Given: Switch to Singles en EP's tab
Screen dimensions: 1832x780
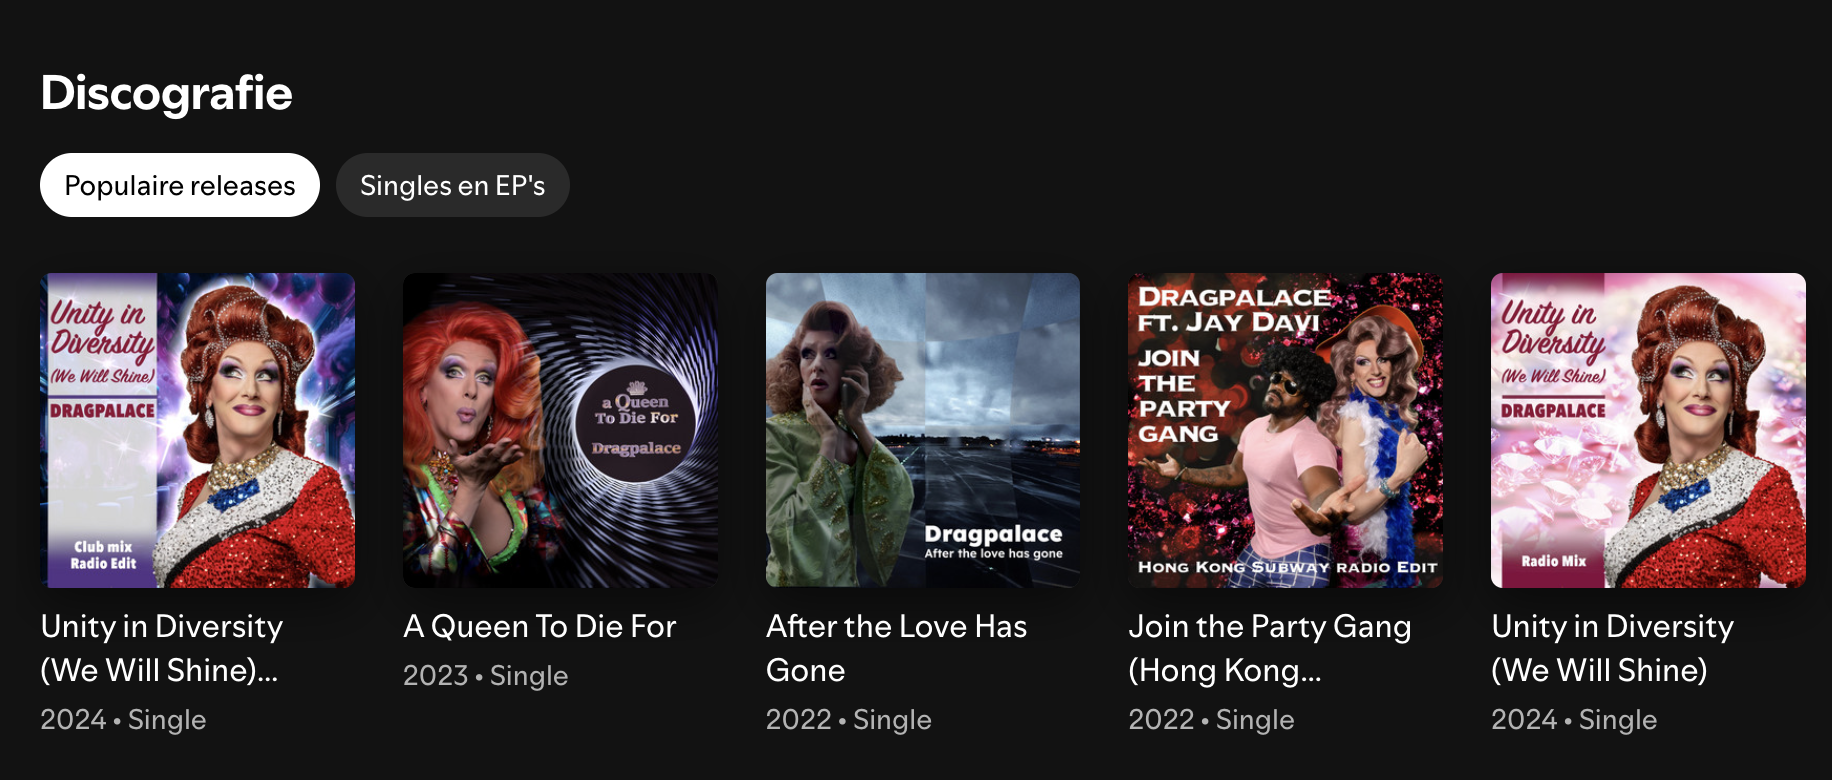Looking at the screenshot, I should tap(452, 185).
